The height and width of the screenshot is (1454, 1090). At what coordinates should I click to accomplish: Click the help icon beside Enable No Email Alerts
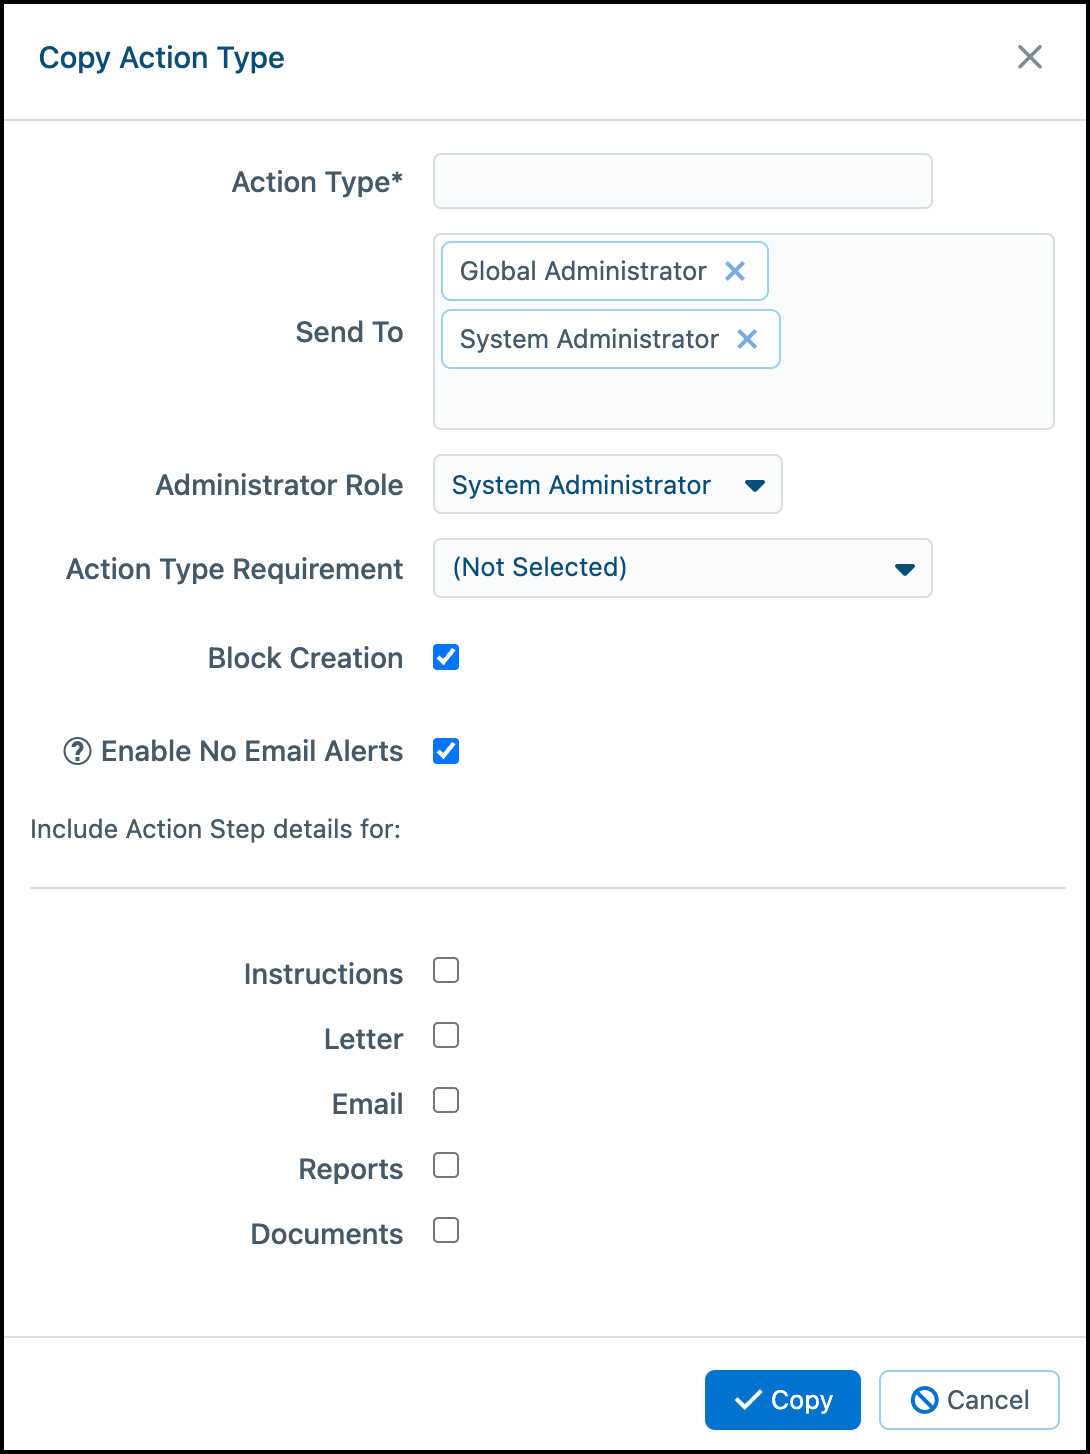click(77, 751)
